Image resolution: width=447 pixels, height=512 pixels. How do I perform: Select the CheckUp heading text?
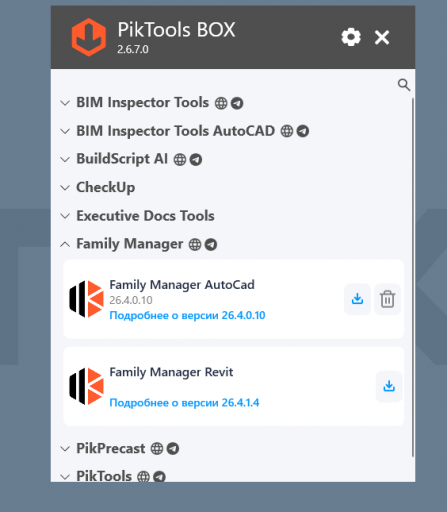[106, 187]
